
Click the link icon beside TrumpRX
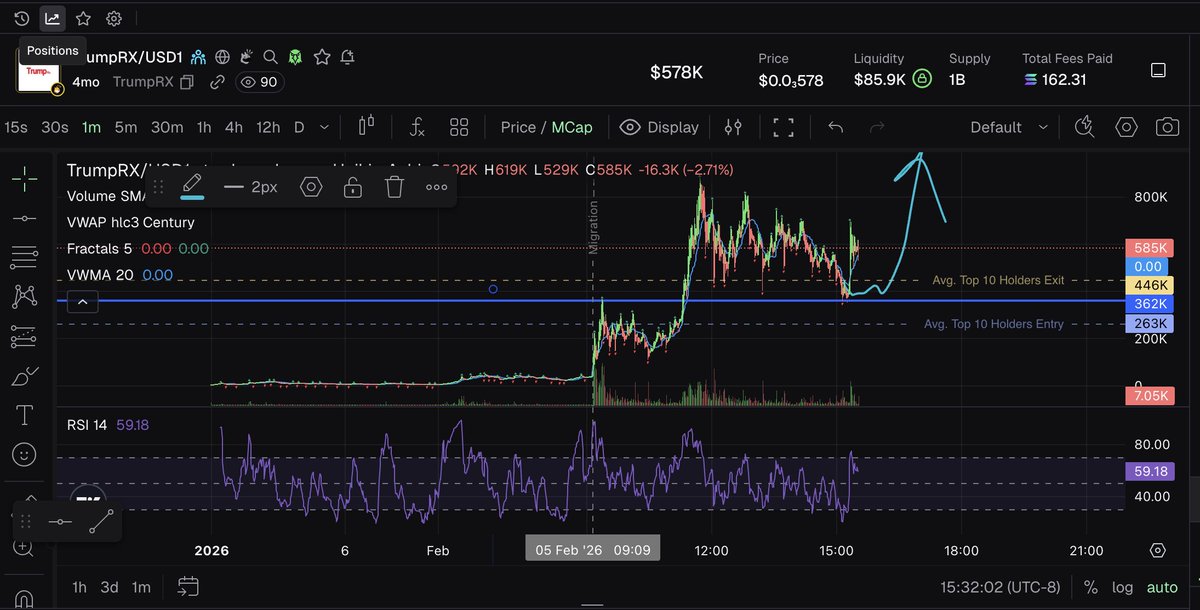(x=216, y=82)
